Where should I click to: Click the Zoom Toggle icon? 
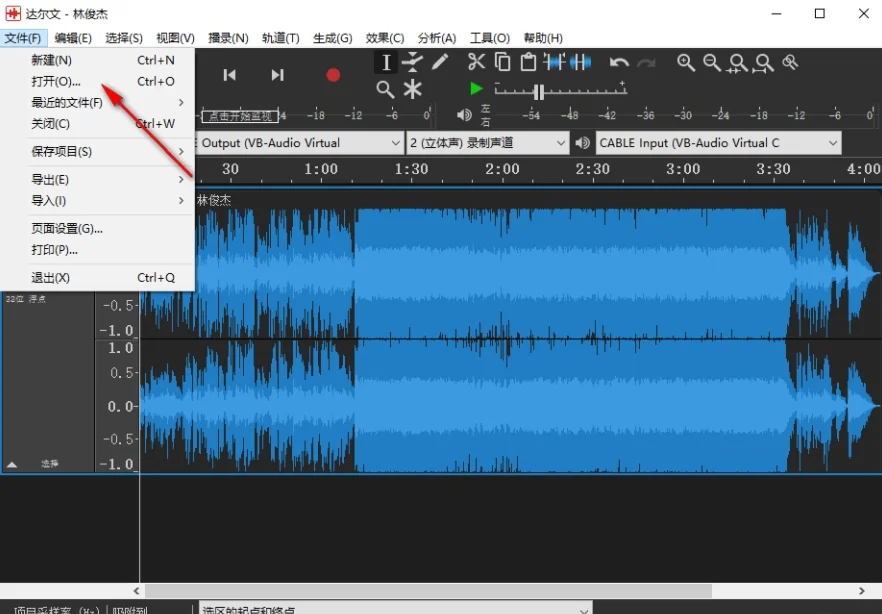click(790, 62)
